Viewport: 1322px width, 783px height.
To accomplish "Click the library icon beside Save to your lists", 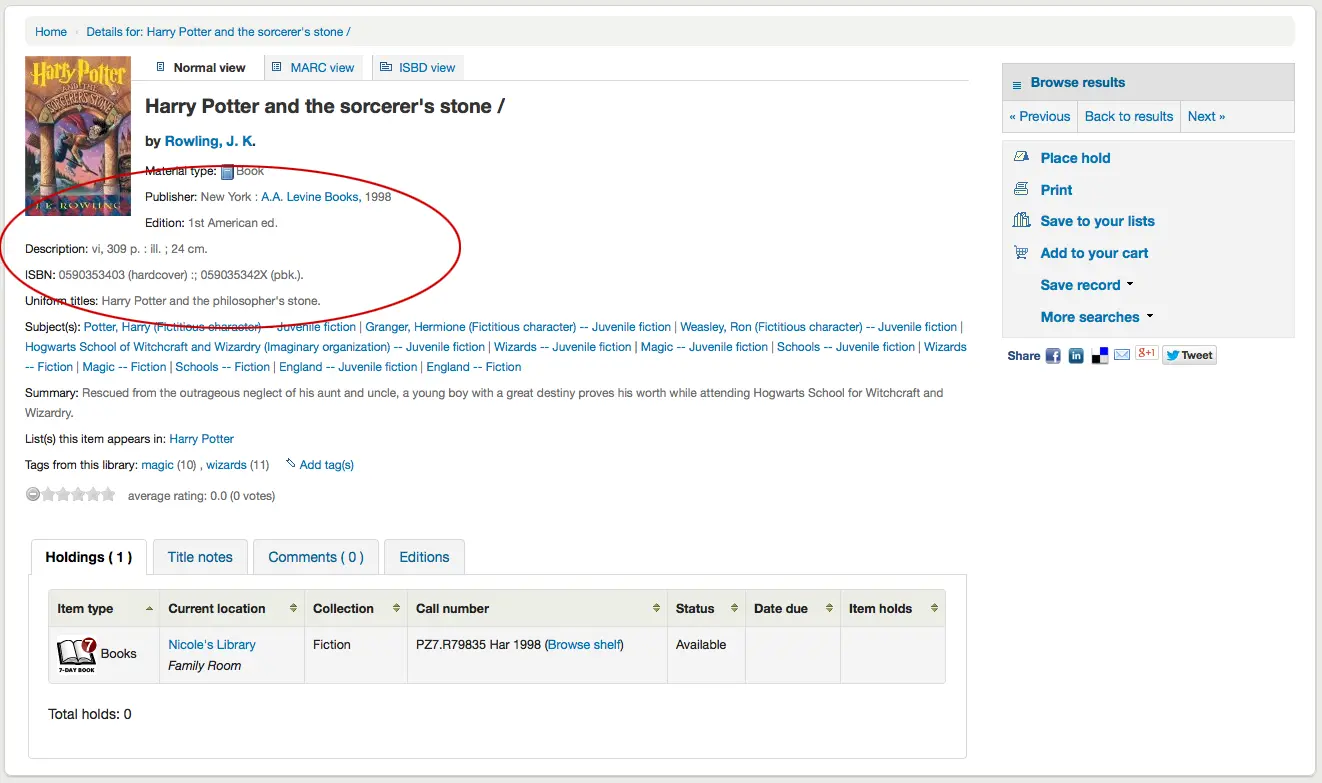I will 1021,220.
